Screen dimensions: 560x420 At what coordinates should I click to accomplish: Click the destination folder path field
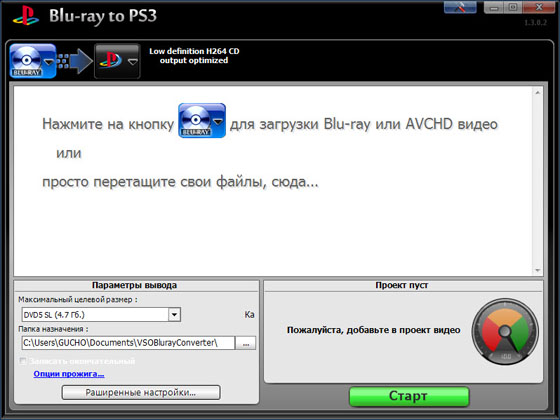[x=128, y=343]
